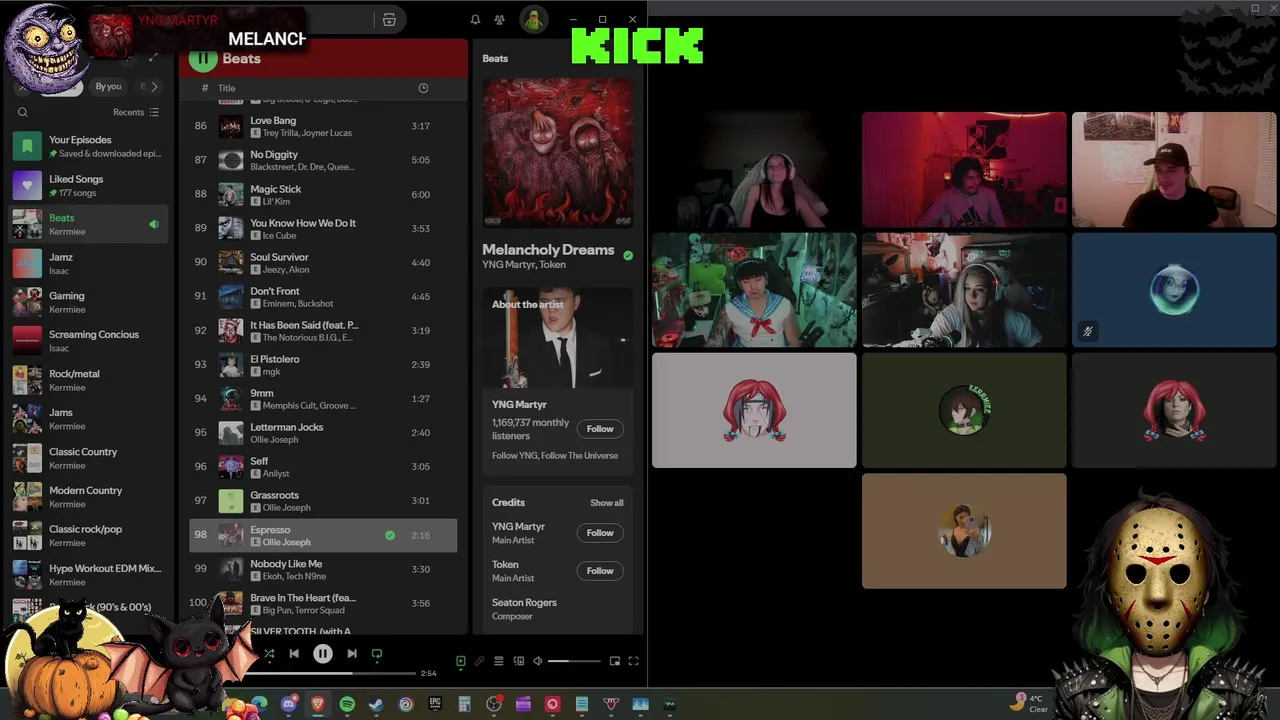The height and width of the screenshot is (720, 1280).
Task: Pause playback with the bottom player button
Action: tap(323, 654)
